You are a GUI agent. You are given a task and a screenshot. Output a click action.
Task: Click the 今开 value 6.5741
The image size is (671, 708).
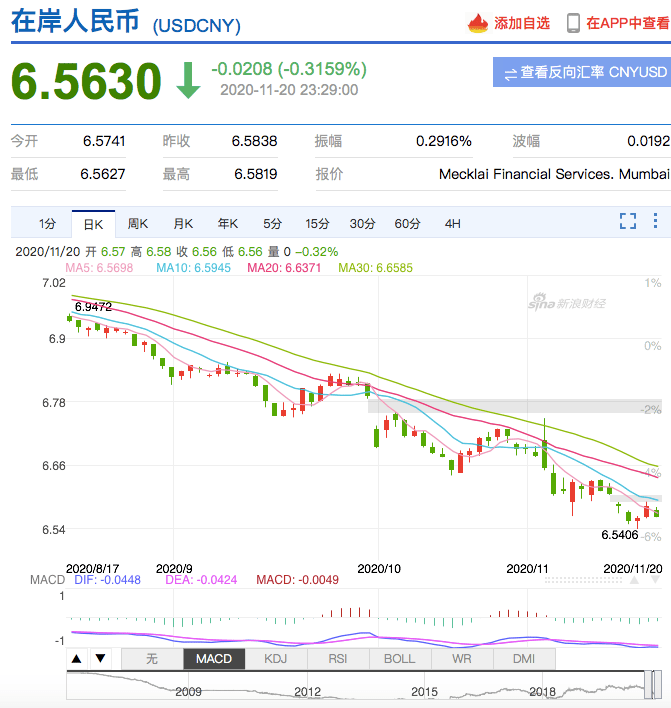point(104,141)
